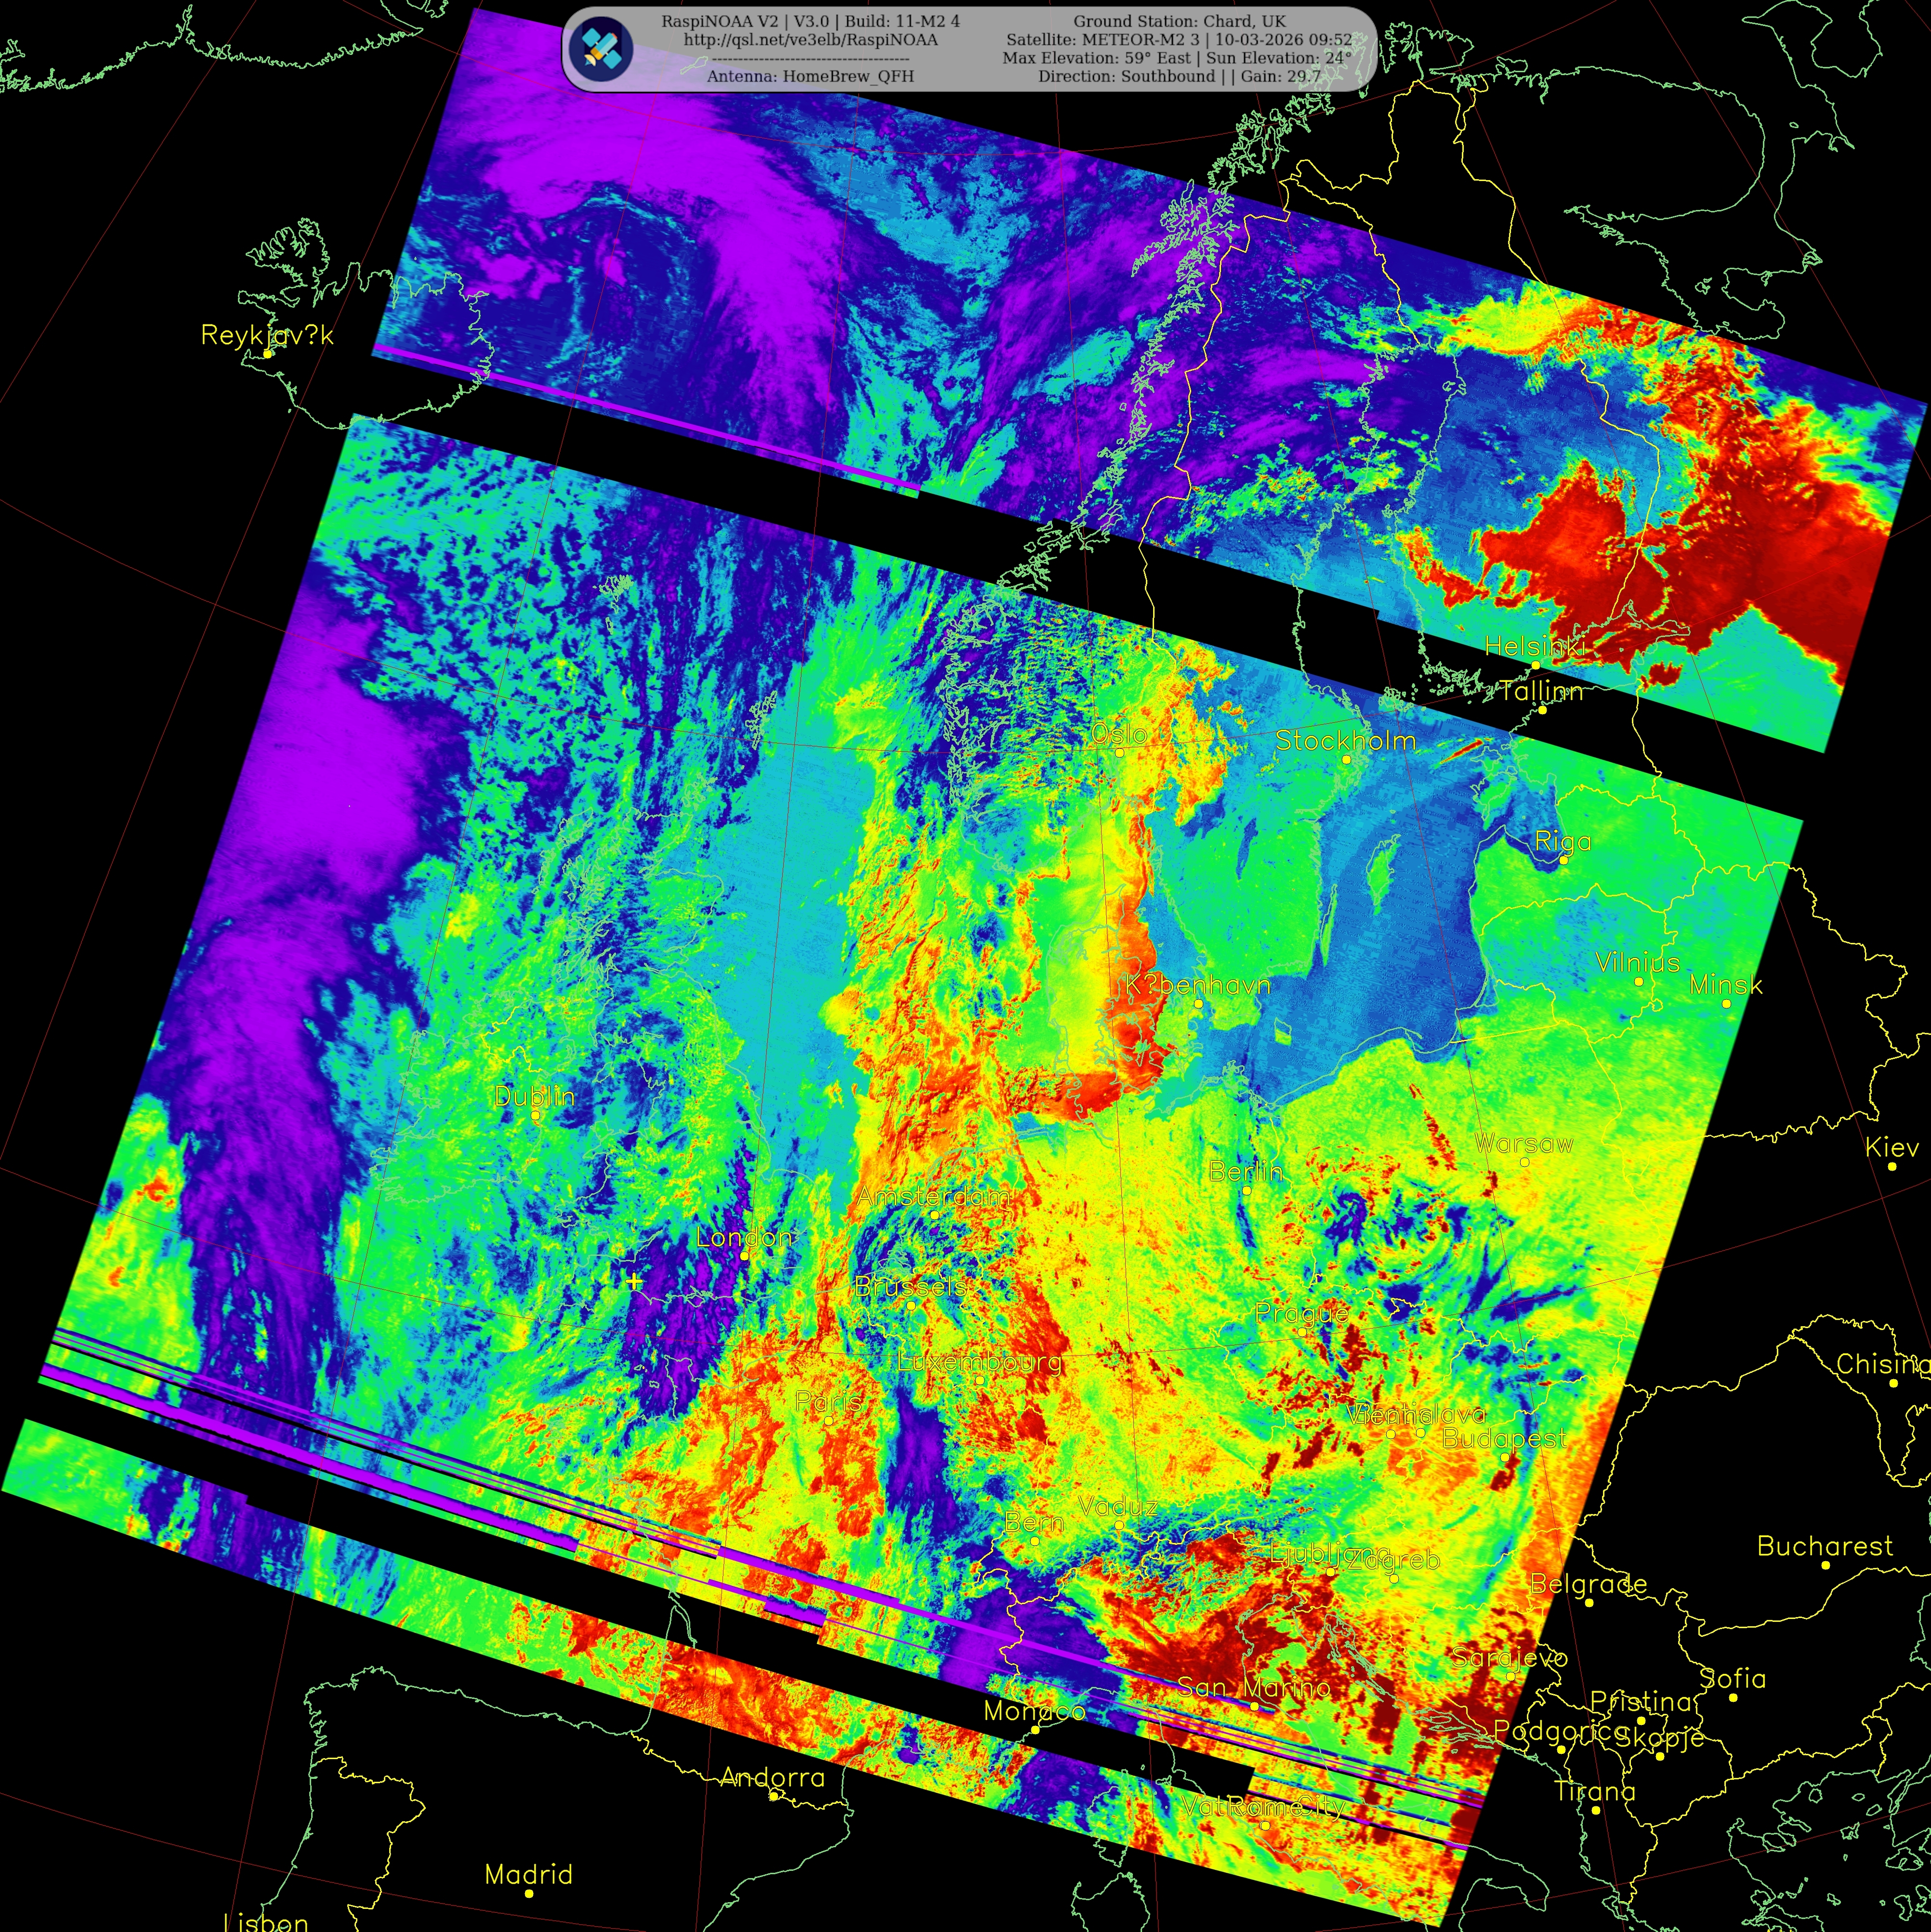Open the qsl.net RaspiNOAA URL
The height and width of the screenshot is (1932, 1931).
(810, 40)
